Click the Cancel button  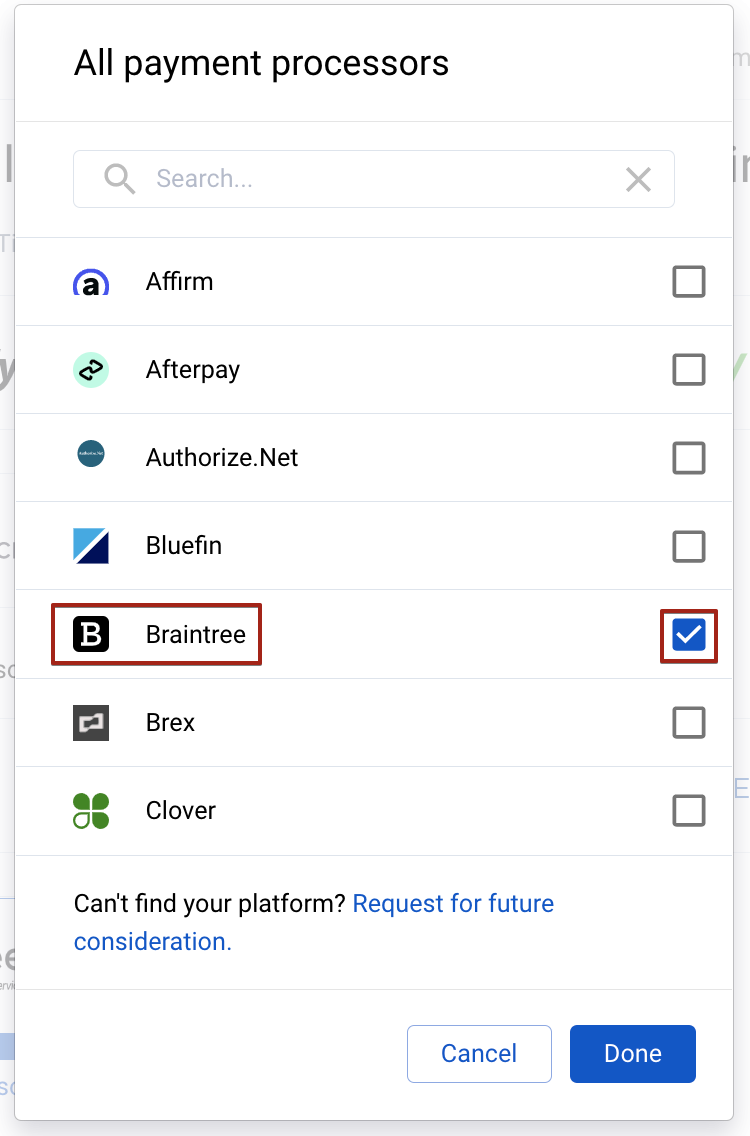479,1053
